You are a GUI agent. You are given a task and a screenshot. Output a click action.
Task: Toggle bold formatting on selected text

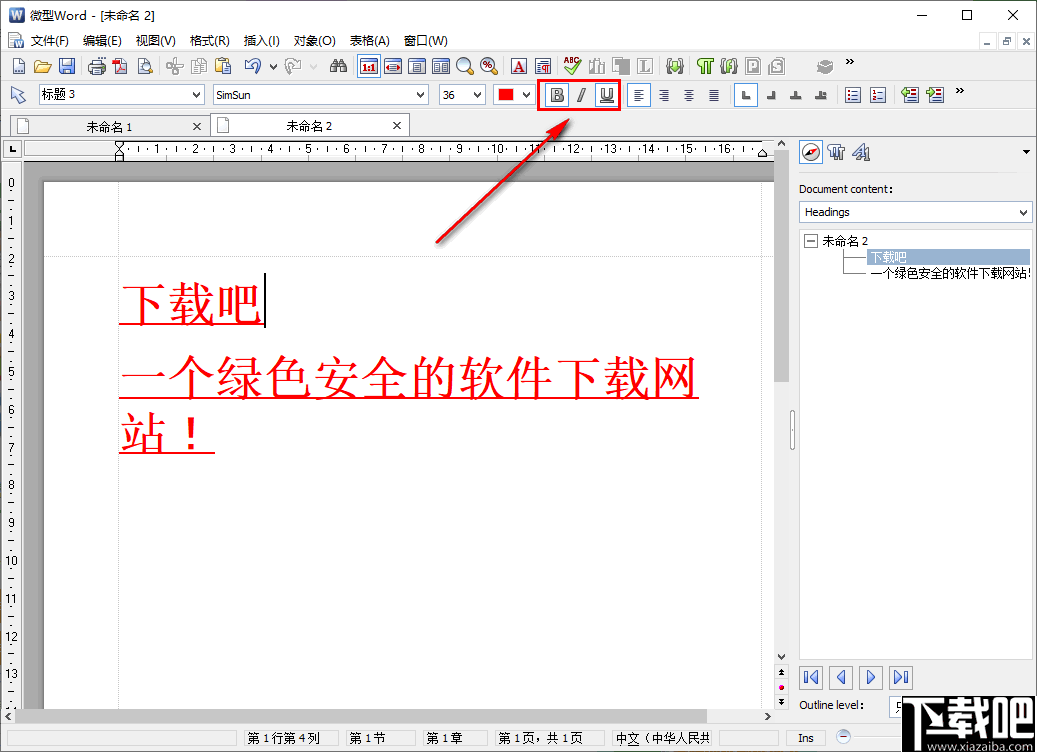556,95
